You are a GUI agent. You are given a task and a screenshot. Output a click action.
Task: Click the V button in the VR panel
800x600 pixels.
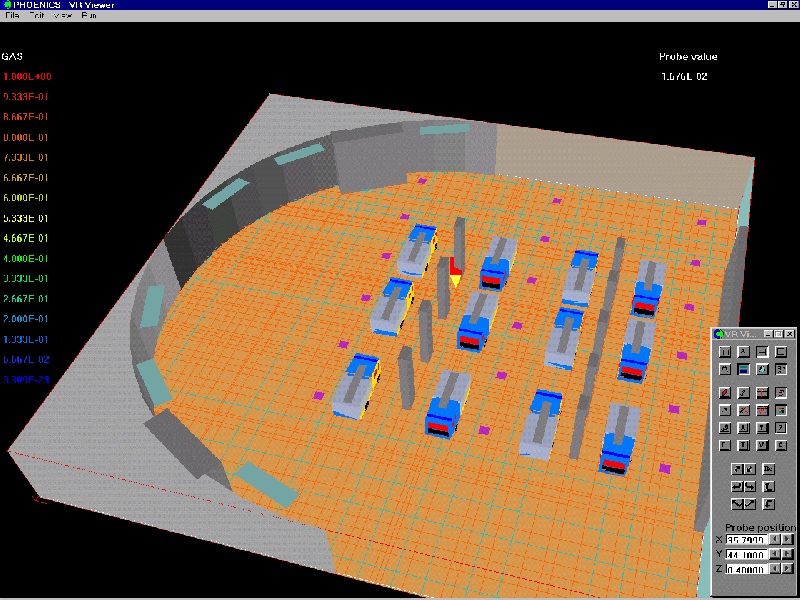pos(762,445)
